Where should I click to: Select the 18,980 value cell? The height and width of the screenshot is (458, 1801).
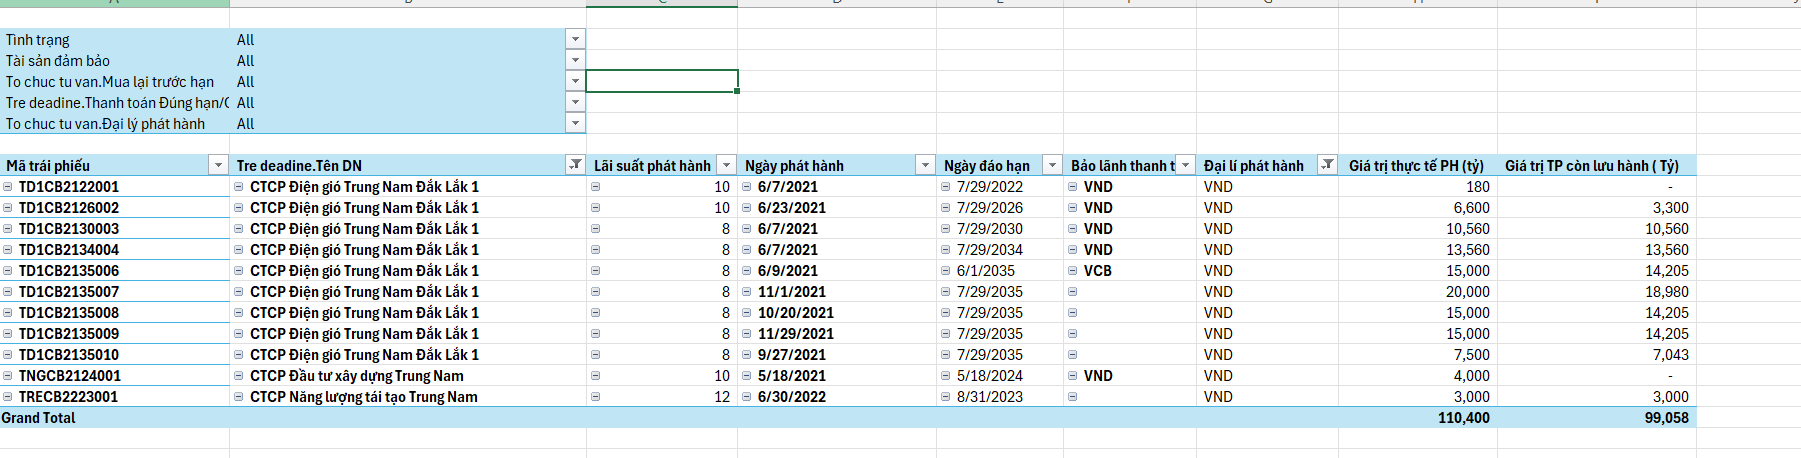coord(1596,292)
